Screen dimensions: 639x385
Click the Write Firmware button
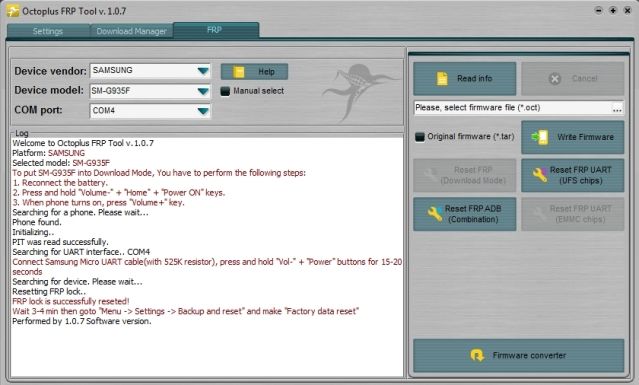[x=573, y=137]
